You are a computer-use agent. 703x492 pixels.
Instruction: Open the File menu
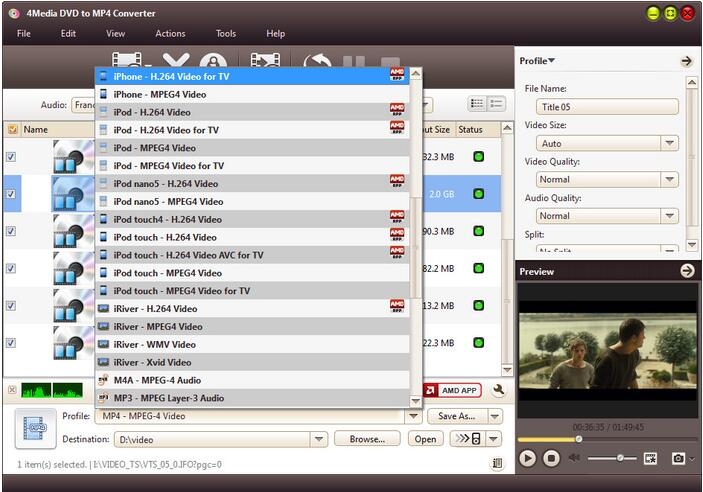(23, 34)
